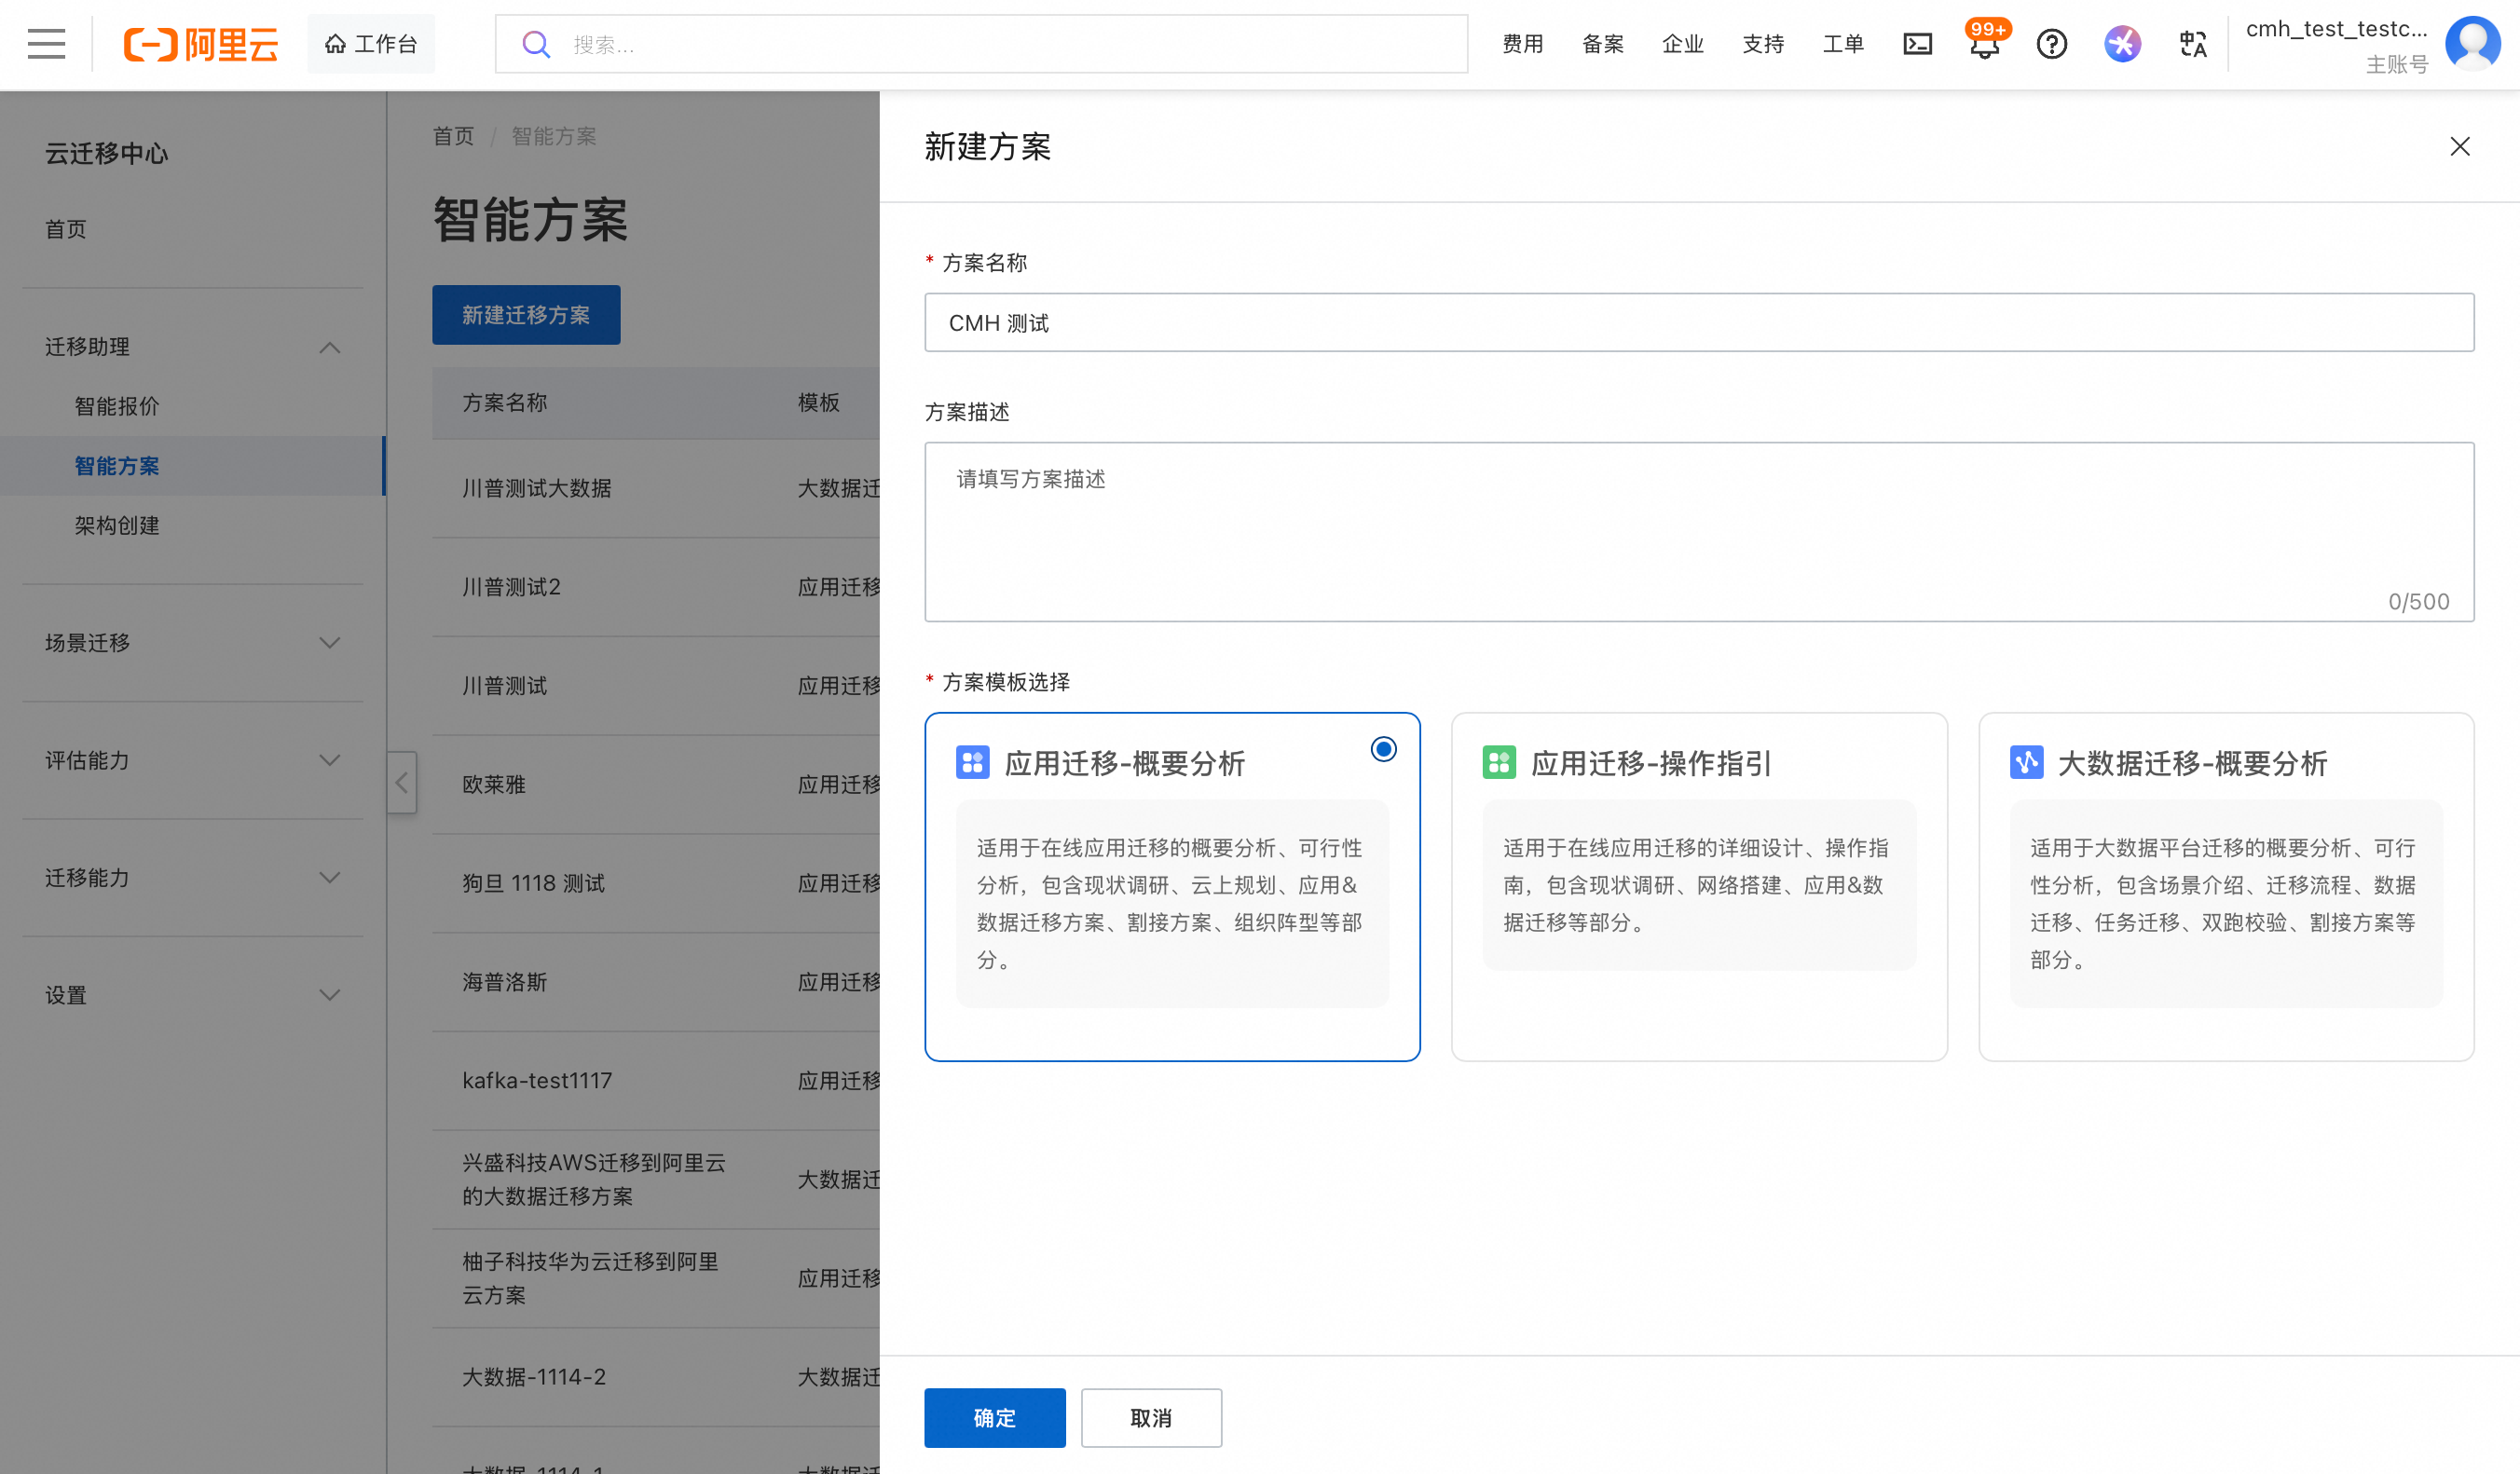This screenshot has width=2520, height=1474.
Task: Expand the 场景迁移 sidebar section
Action: coord(329,643)
